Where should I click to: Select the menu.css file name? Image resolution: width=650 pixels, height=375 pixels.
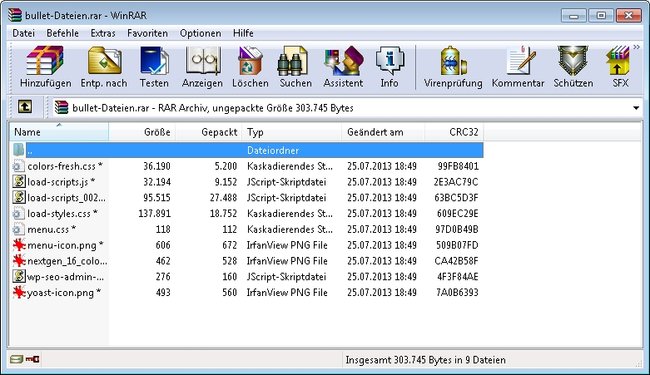point(52,229)
